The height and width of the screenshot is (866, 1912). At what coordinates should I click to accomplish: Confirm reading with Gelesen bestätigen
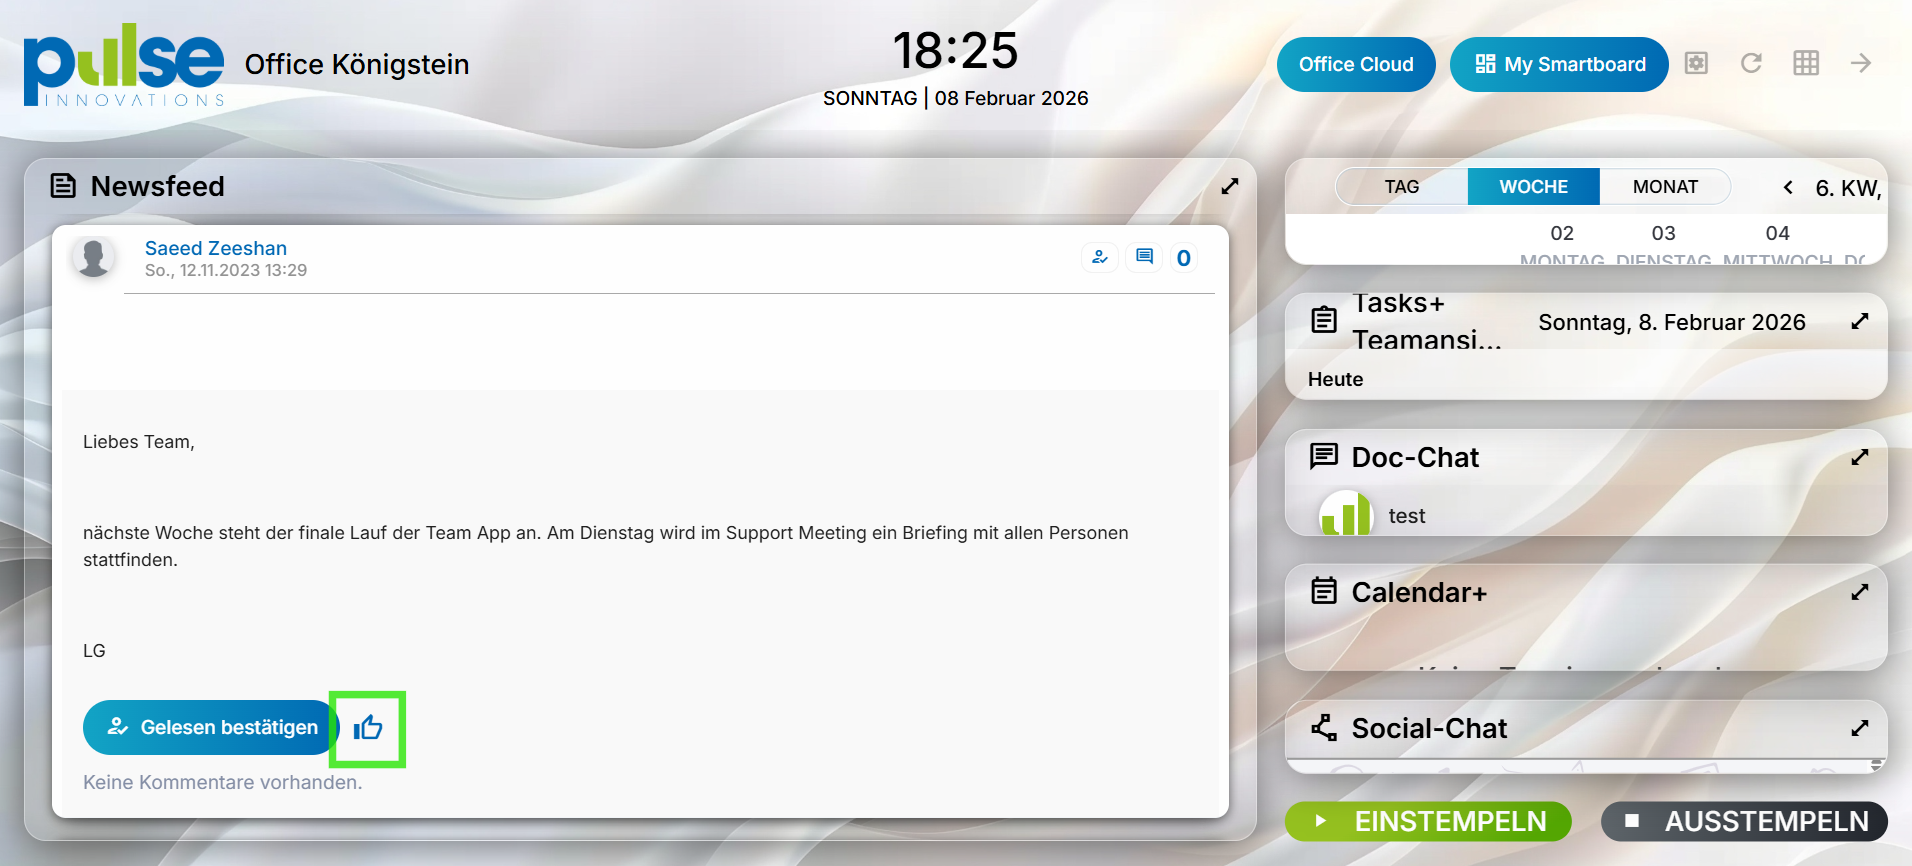[x=211, y=727]
